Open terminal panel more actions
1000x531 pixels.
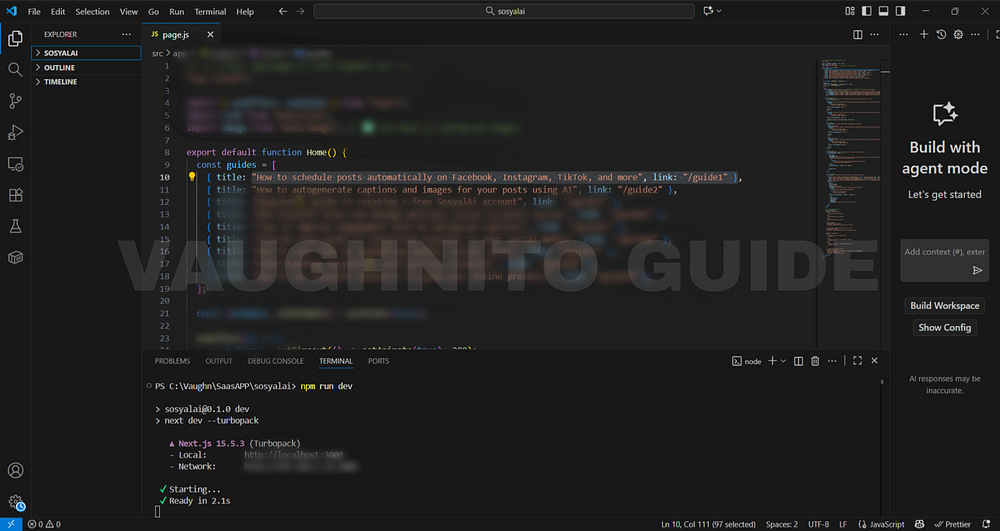[832, 361]
